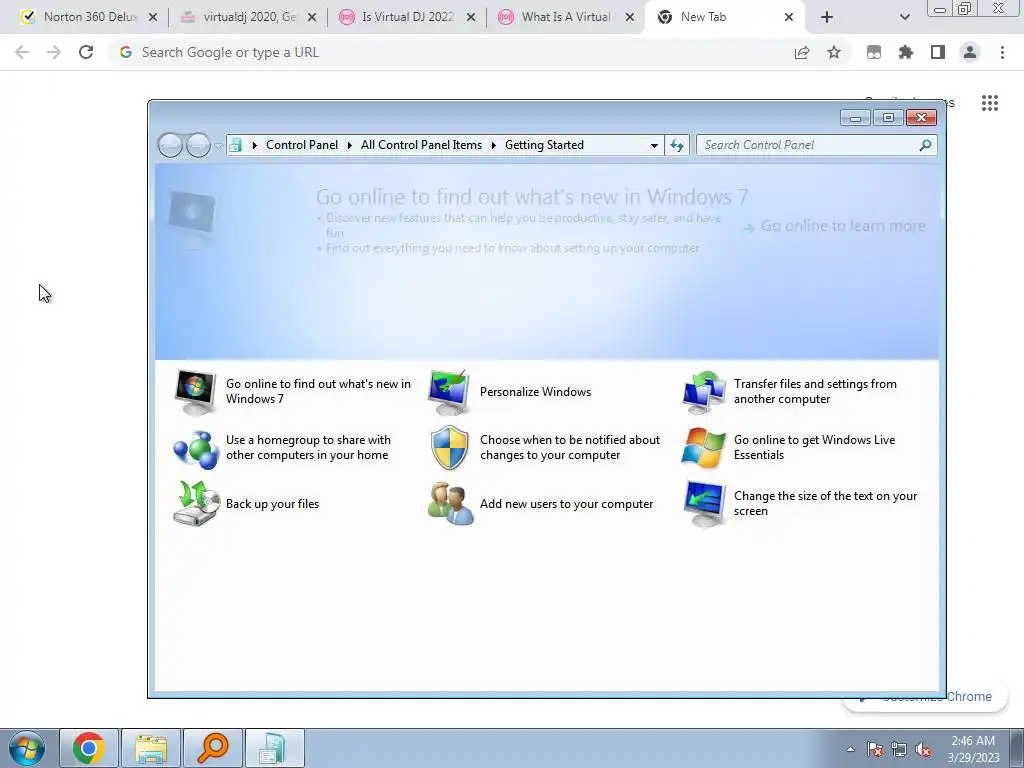
Task: Click the Use a homegroup to share text
Action: pos(308,447)
